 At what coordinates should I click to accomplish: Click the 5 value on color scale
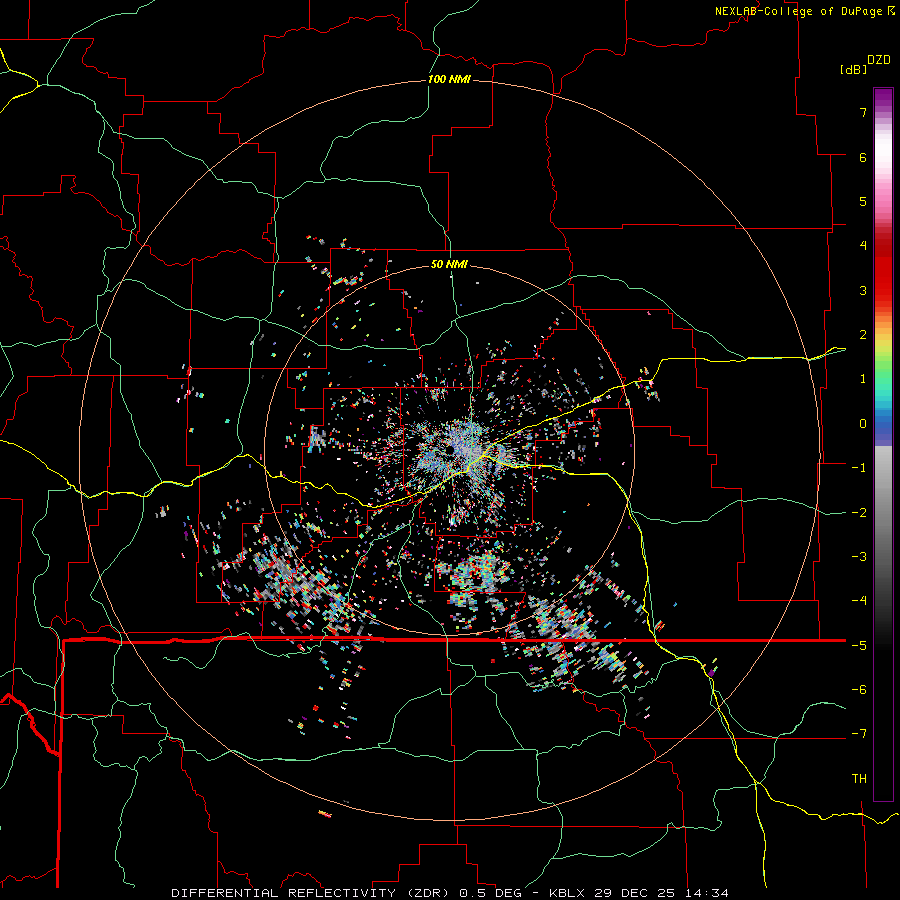click(x=863, y=201)
